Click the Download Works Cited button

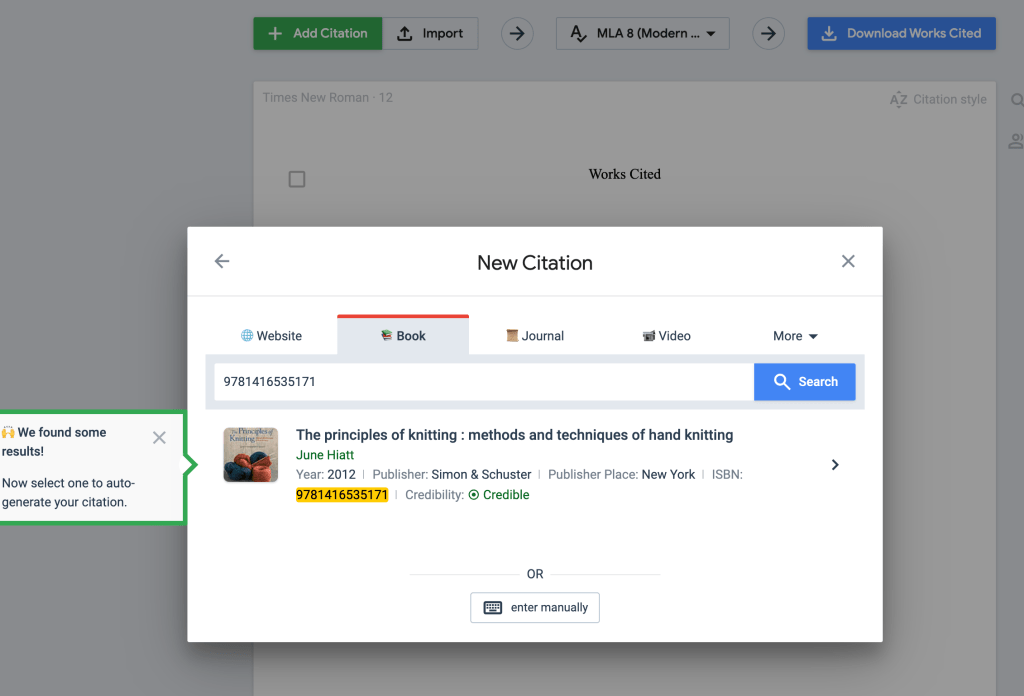(x=901, y=33)
